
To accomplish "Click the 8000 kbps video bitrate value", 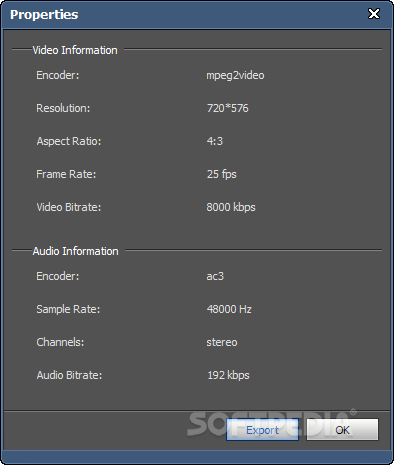I will 231,207.
